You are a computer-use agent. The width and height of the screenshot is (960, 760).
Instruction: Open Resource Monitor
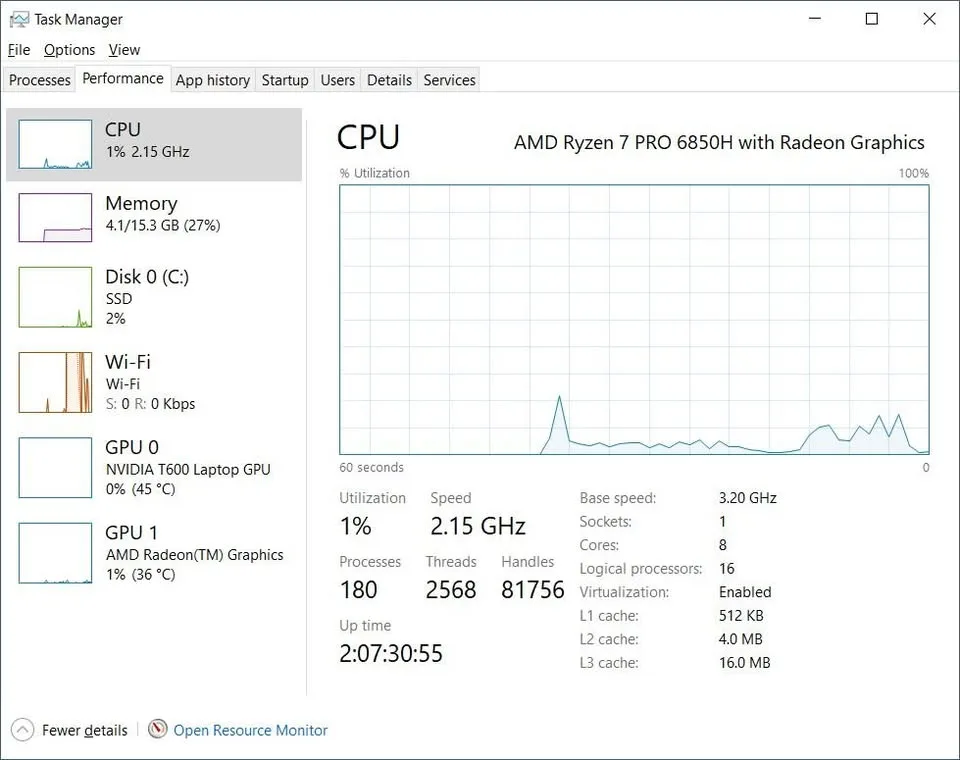point(249,730)
